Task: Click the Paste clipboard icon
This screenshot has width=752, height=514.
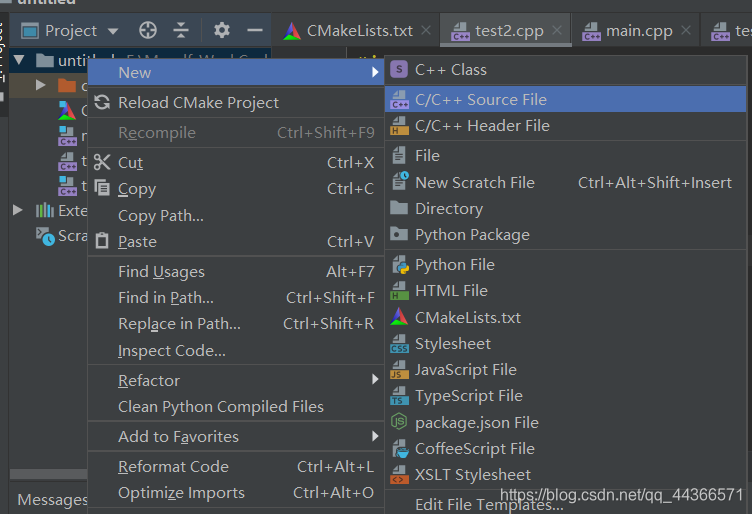Action: pos(102,240)
